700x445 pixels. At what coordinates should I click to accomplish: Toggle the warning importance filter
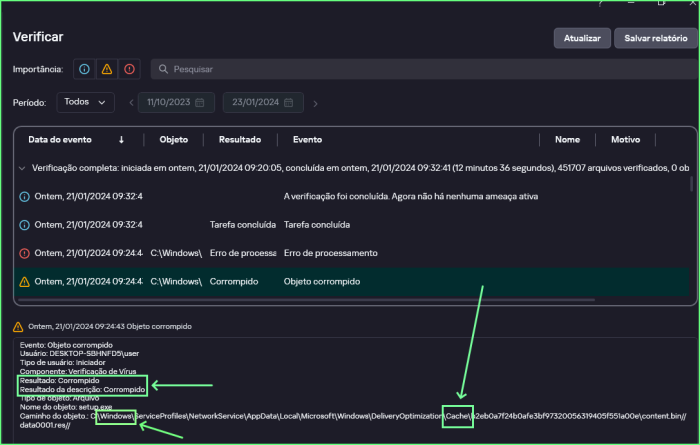pos(107,69)
